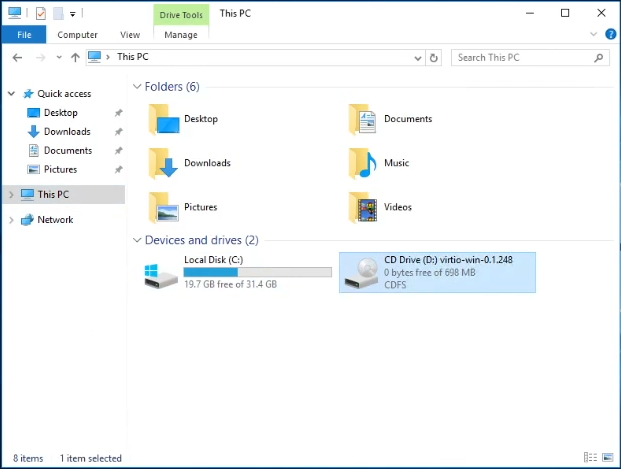The image size is (621, 469).
Task: Select Desktop in Quick access sidebar
Action: click(x=63, y=113)
